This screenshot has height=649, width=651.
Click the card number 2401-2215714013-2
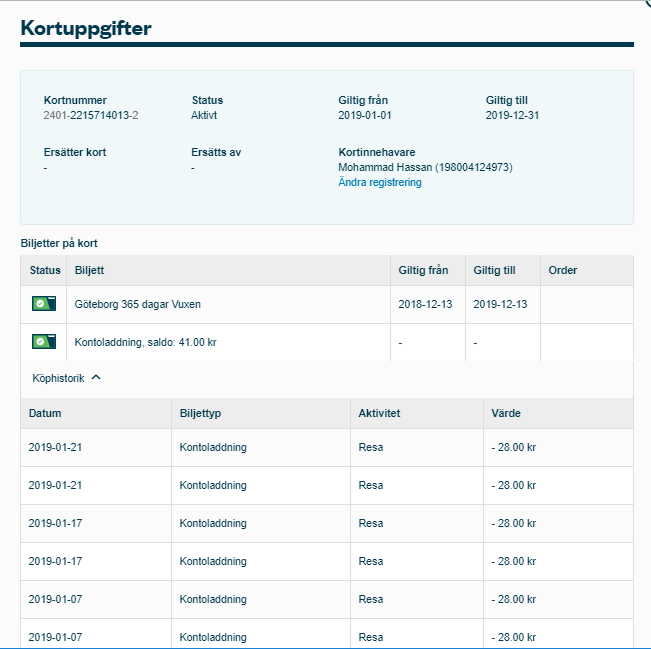click(91, 115)
